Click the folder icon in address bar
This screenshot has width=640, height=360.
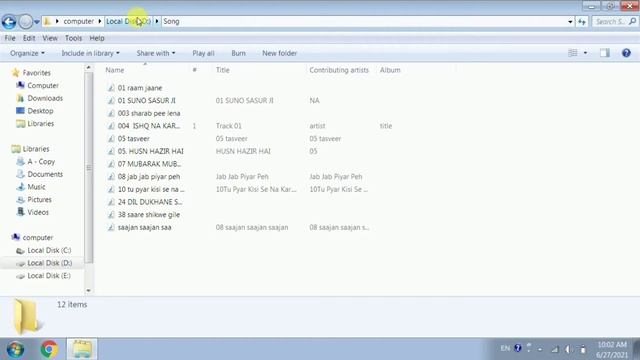coord(48,21)
